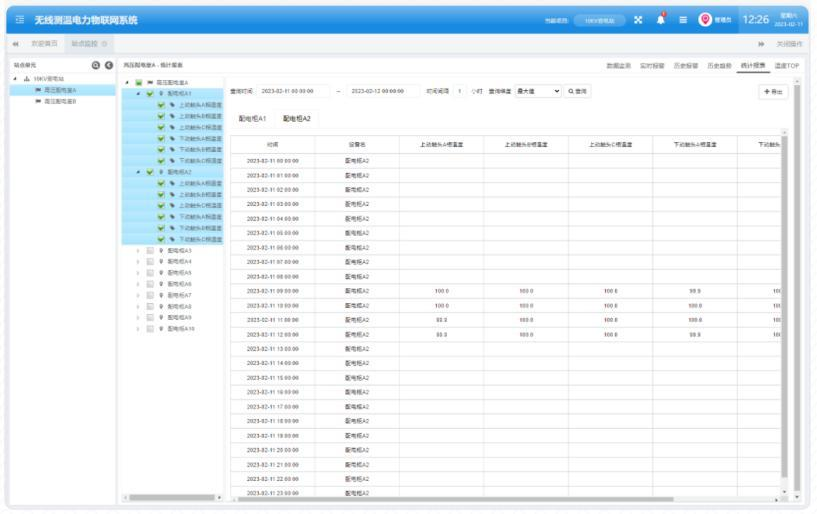Click the administrator avatar icon
This screenshot has height=514, width=817.
pos(706,20)
